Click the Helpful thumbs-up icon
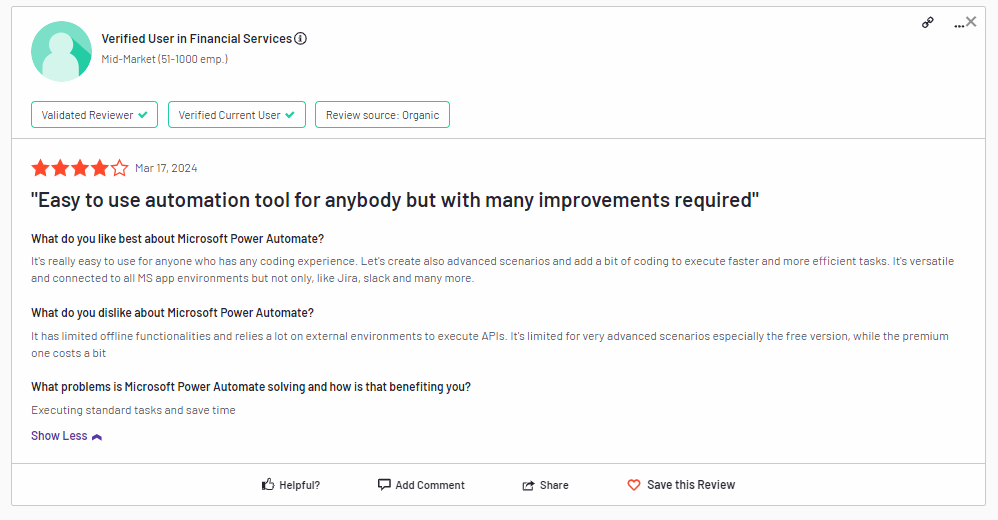This screenshot has height=520, width=998. [x=268, y=484]
